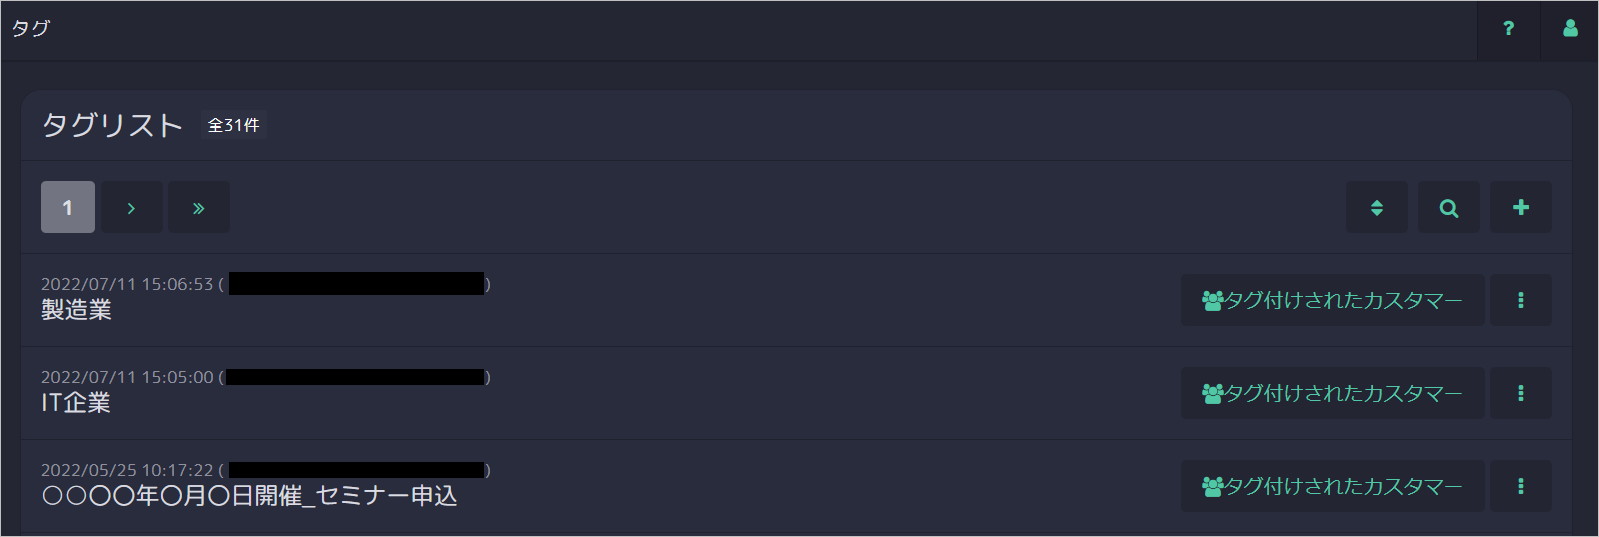Click the 製造業 tag name
Screen dimensions: 1599x537
tap(76, 310)
